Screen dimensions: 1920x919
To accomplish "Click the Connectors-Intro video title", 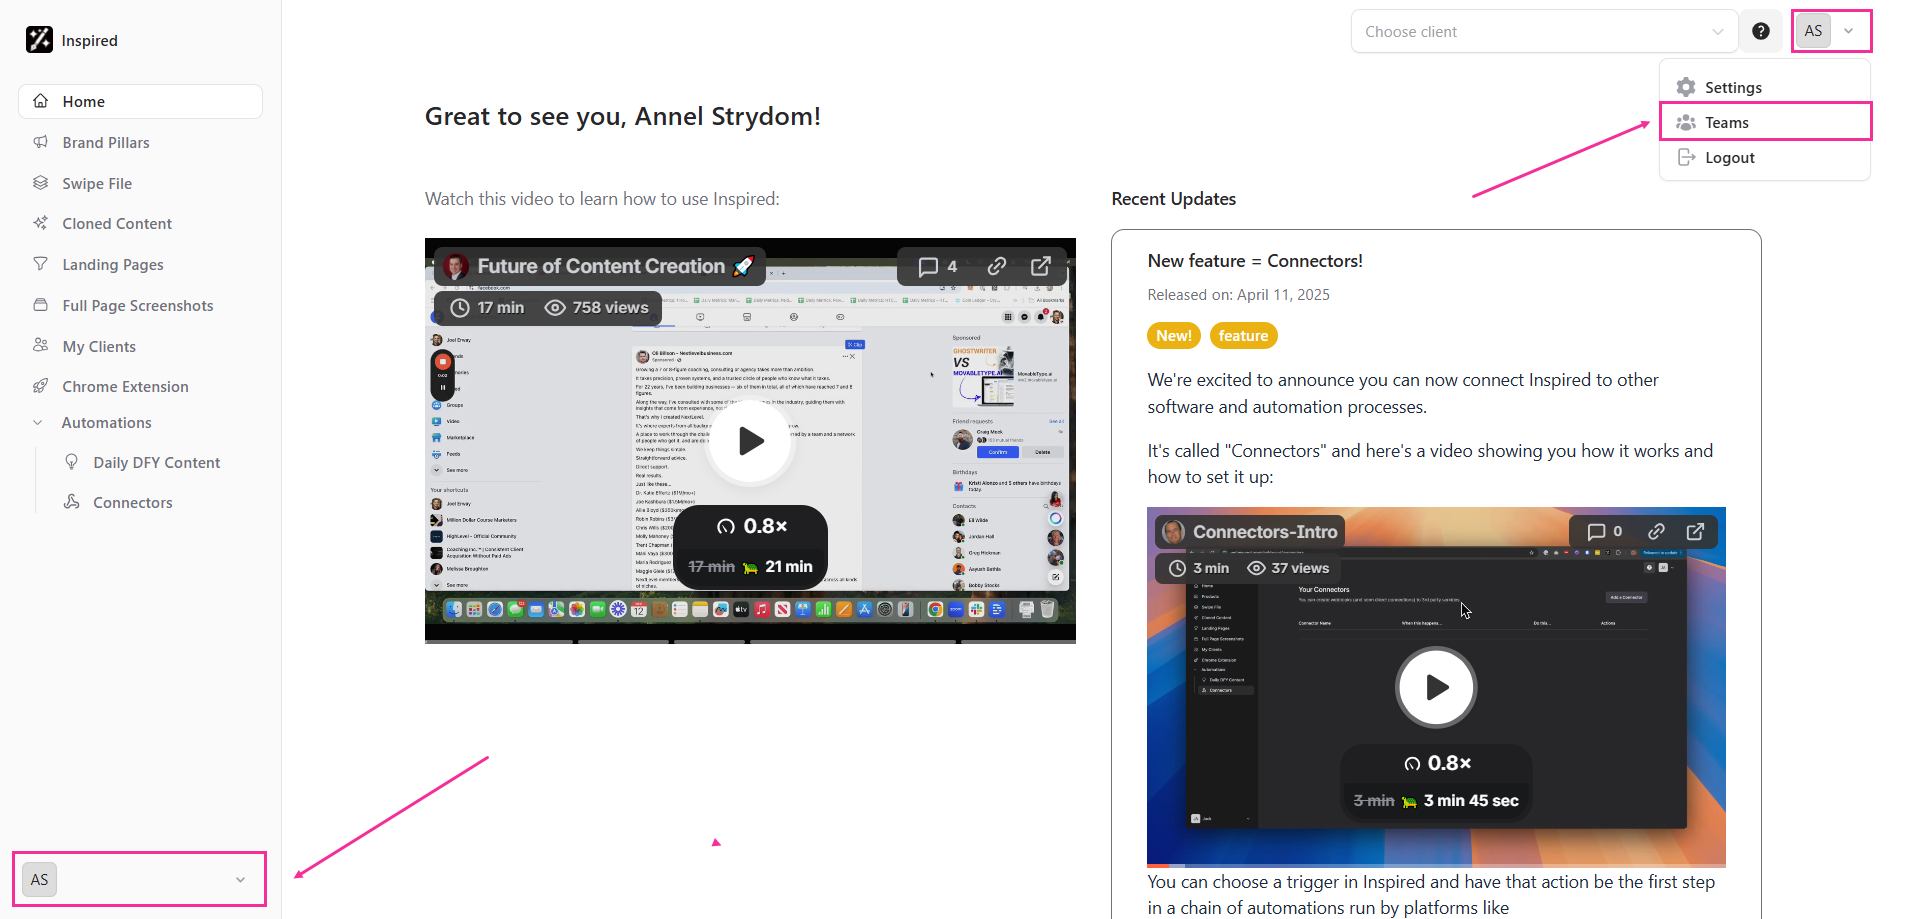I will click(x=1265, y=532).
